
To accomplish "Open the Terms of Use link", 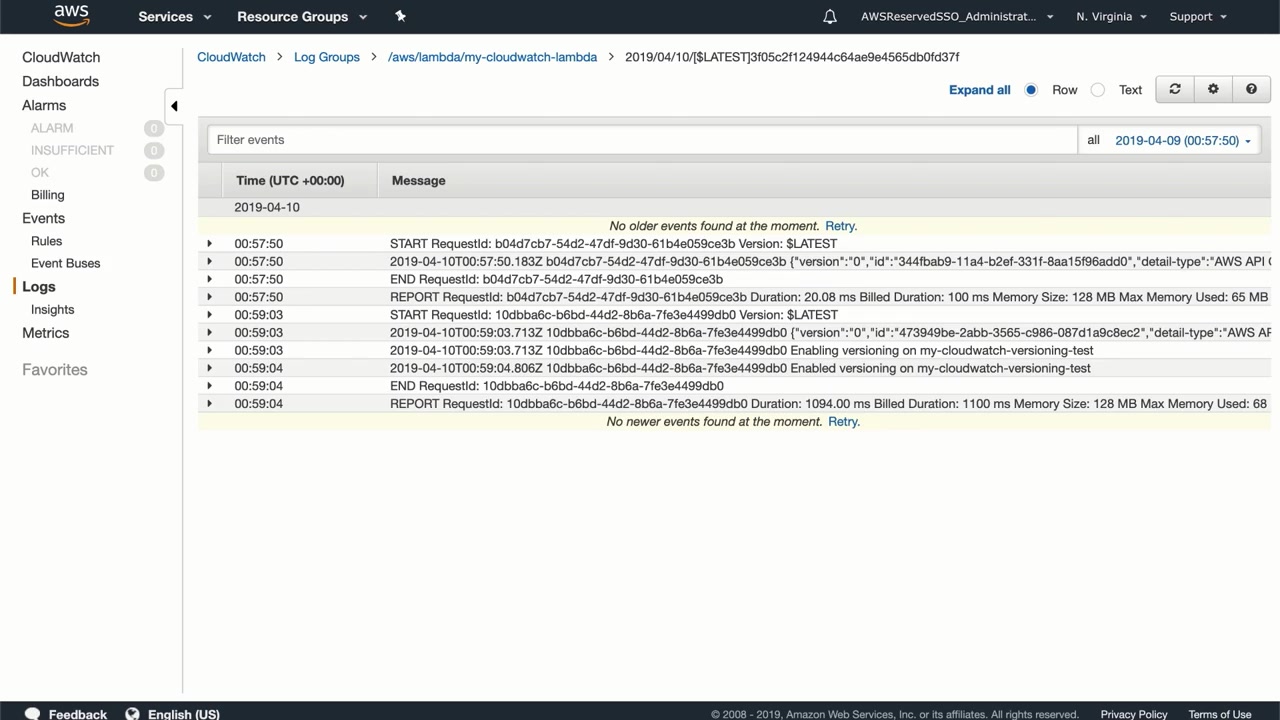I will (1220, 714).
